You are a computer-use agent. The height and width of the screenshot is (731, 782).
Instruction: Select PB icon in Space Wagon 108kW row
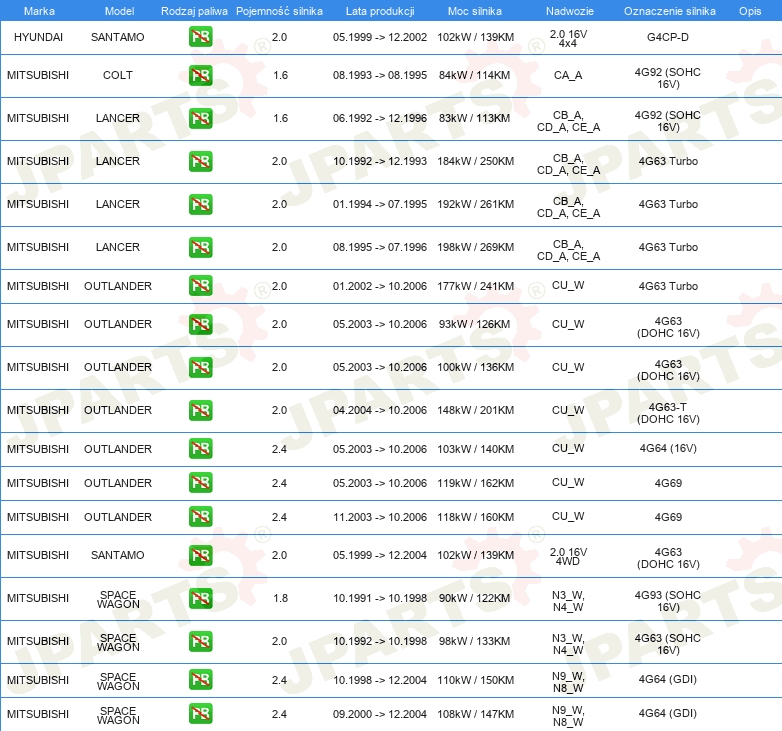coord(200,714)
